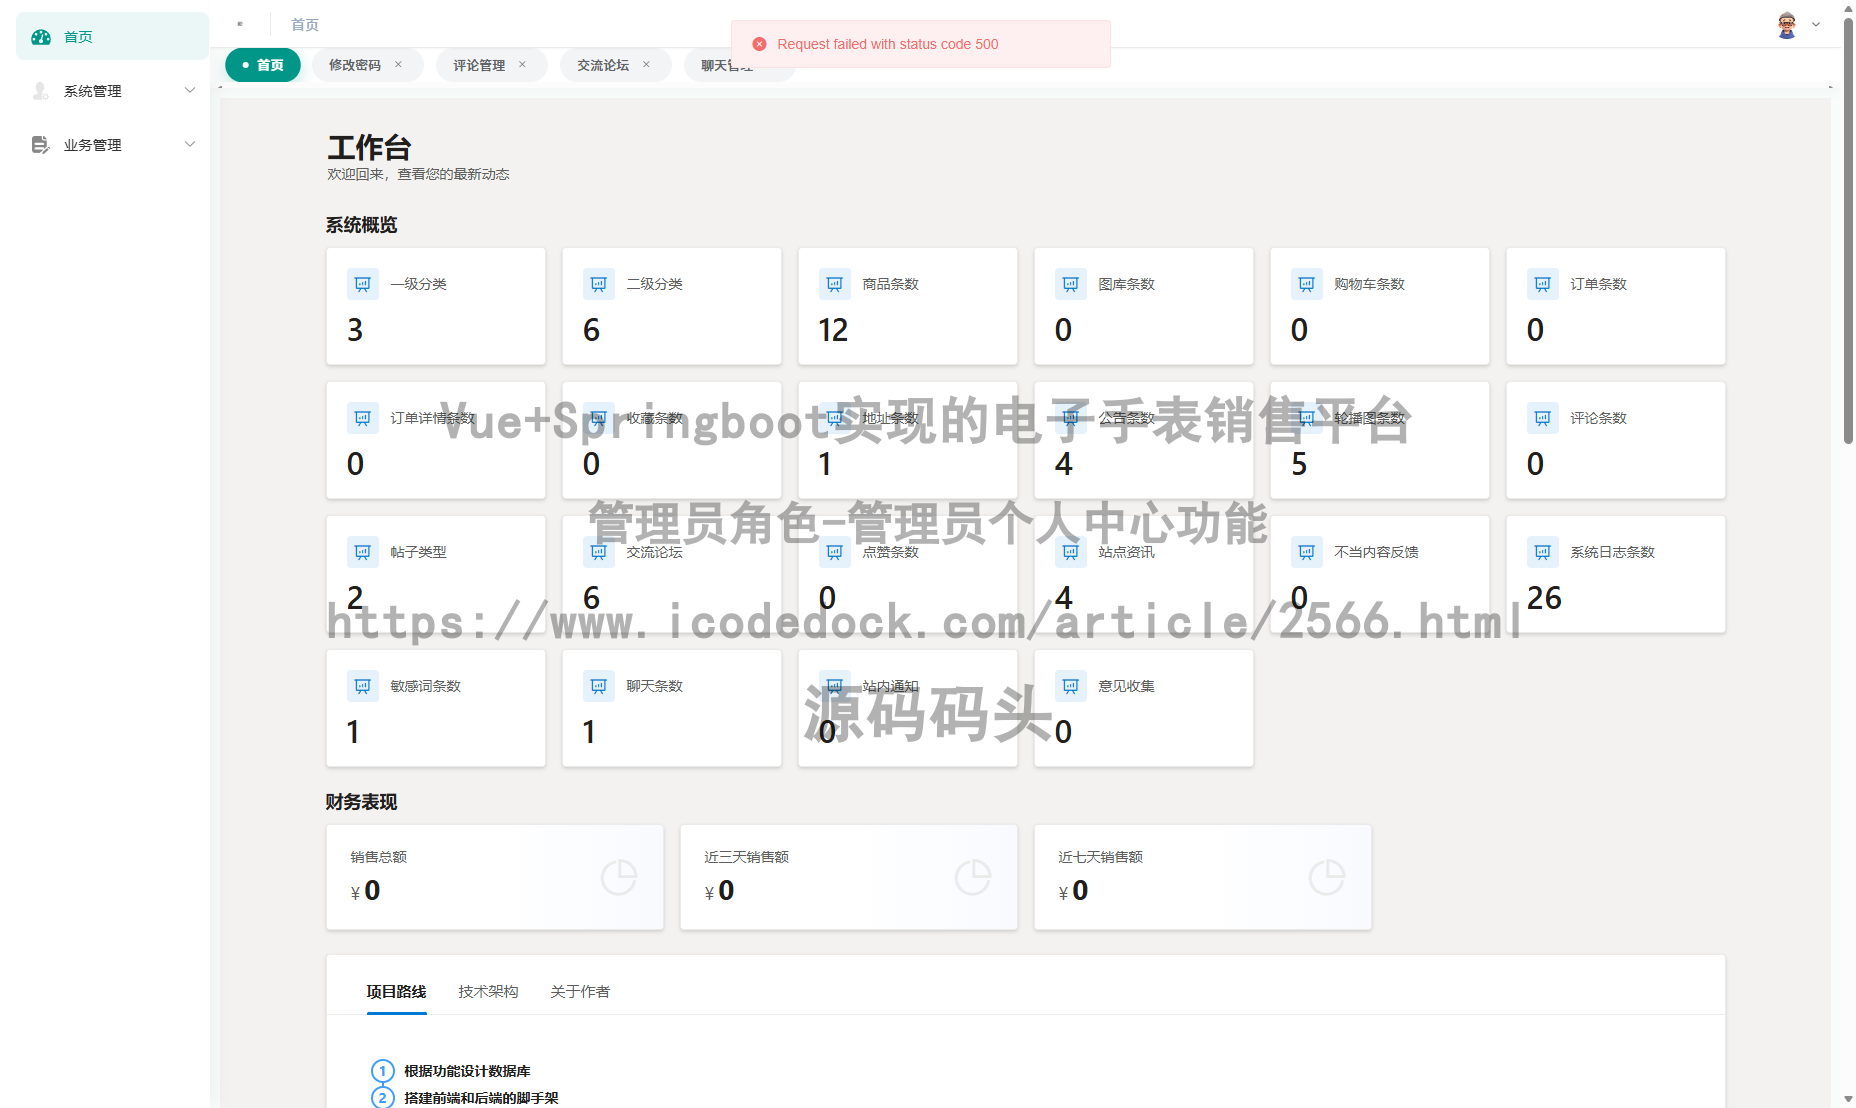This screenshot has width=1856, height=1108.
Task: Click the 聊天条数 card icon
Action: point(598,685)
